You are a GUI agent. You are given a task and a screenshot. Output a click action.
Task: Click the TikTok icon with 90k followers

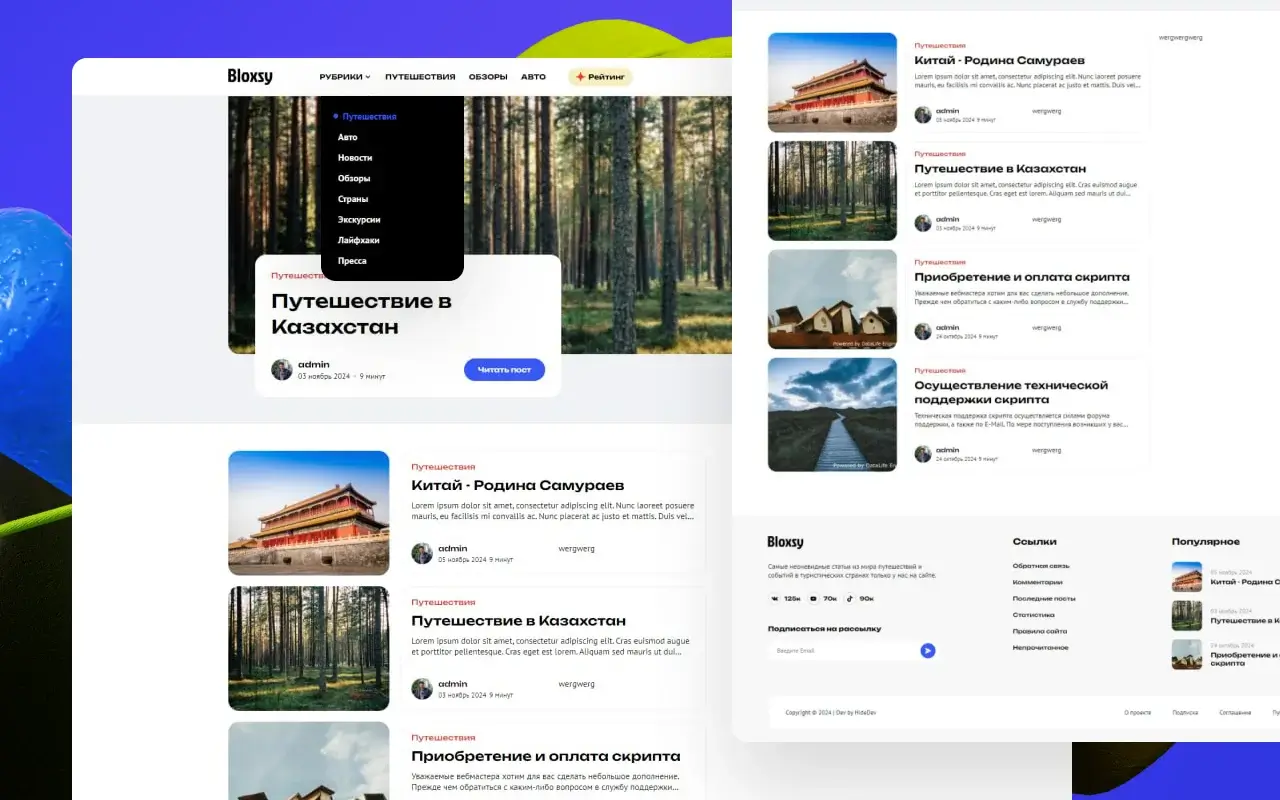tap(850, 598)
